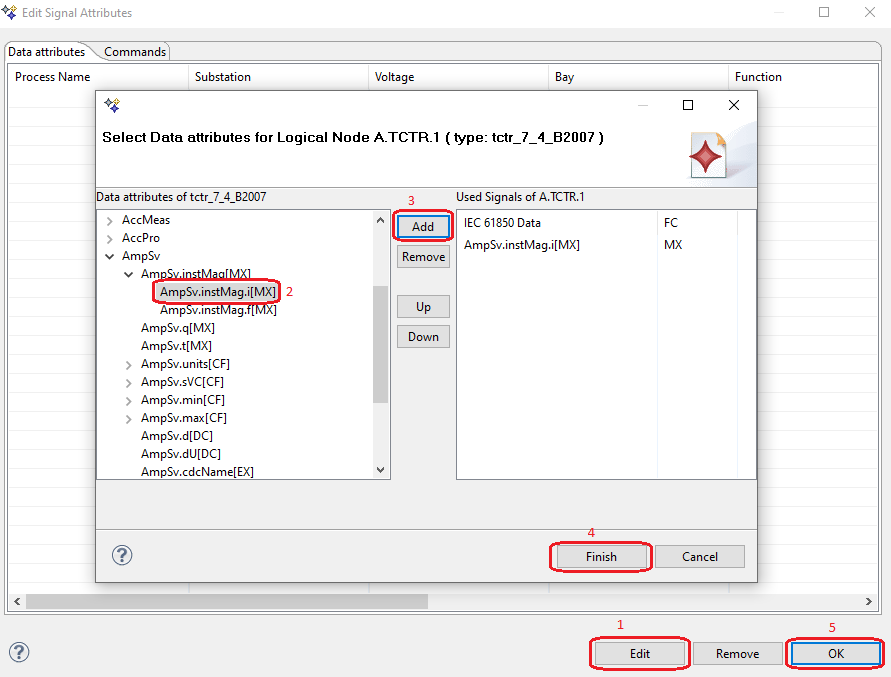Image resolution: width=891 pixels, height=677 pixels.
Task: Select AmpSv.instMag.f[MX] in the tree
Action: point(218,310)
